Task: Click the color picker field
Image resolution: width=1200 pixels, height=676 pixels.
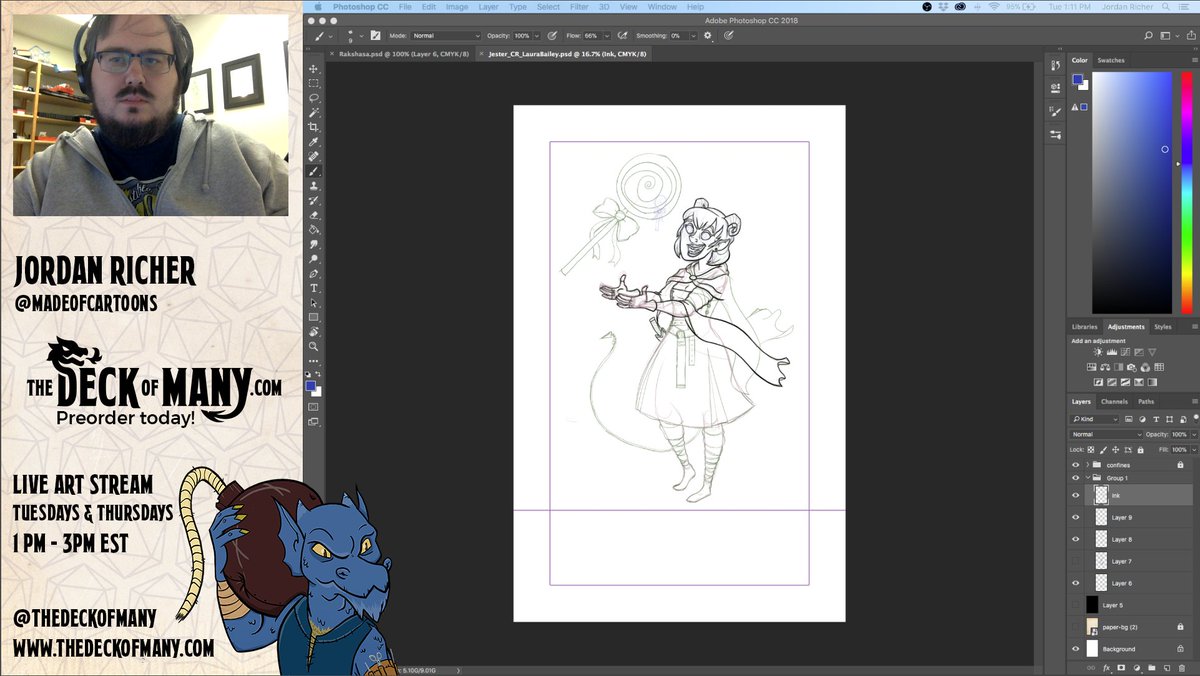Action: tap(1131, 193)
